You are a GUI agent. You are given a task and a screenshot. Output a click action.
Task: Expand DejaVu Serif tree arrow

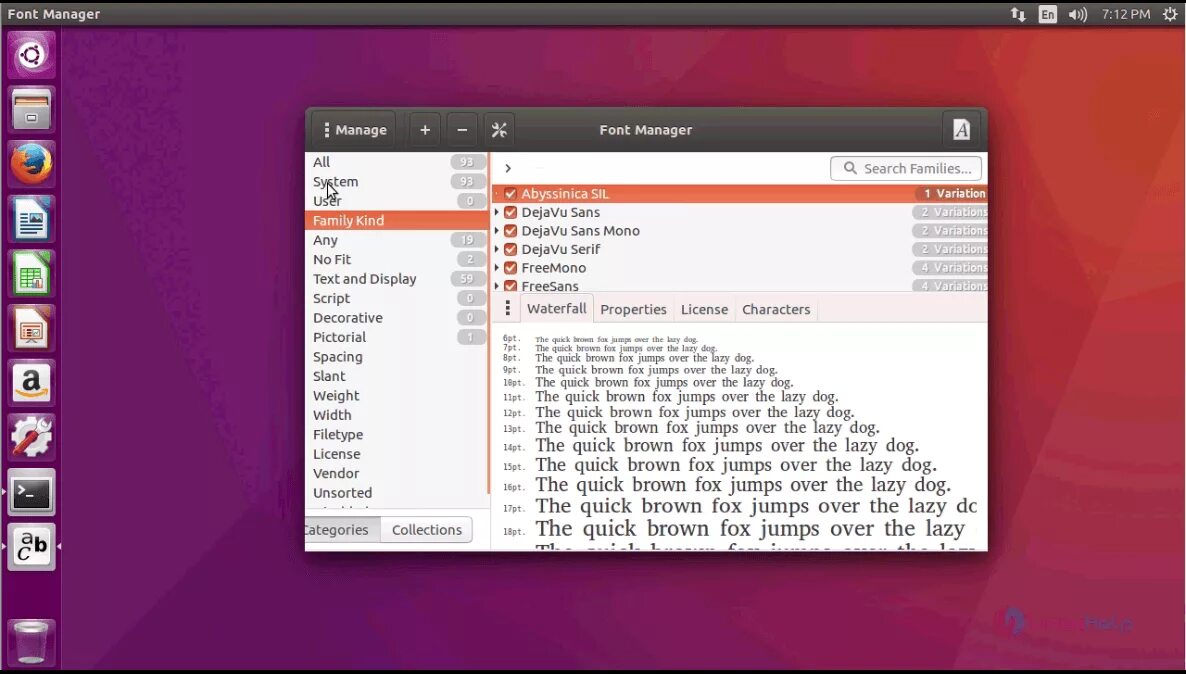pos(497,250)
